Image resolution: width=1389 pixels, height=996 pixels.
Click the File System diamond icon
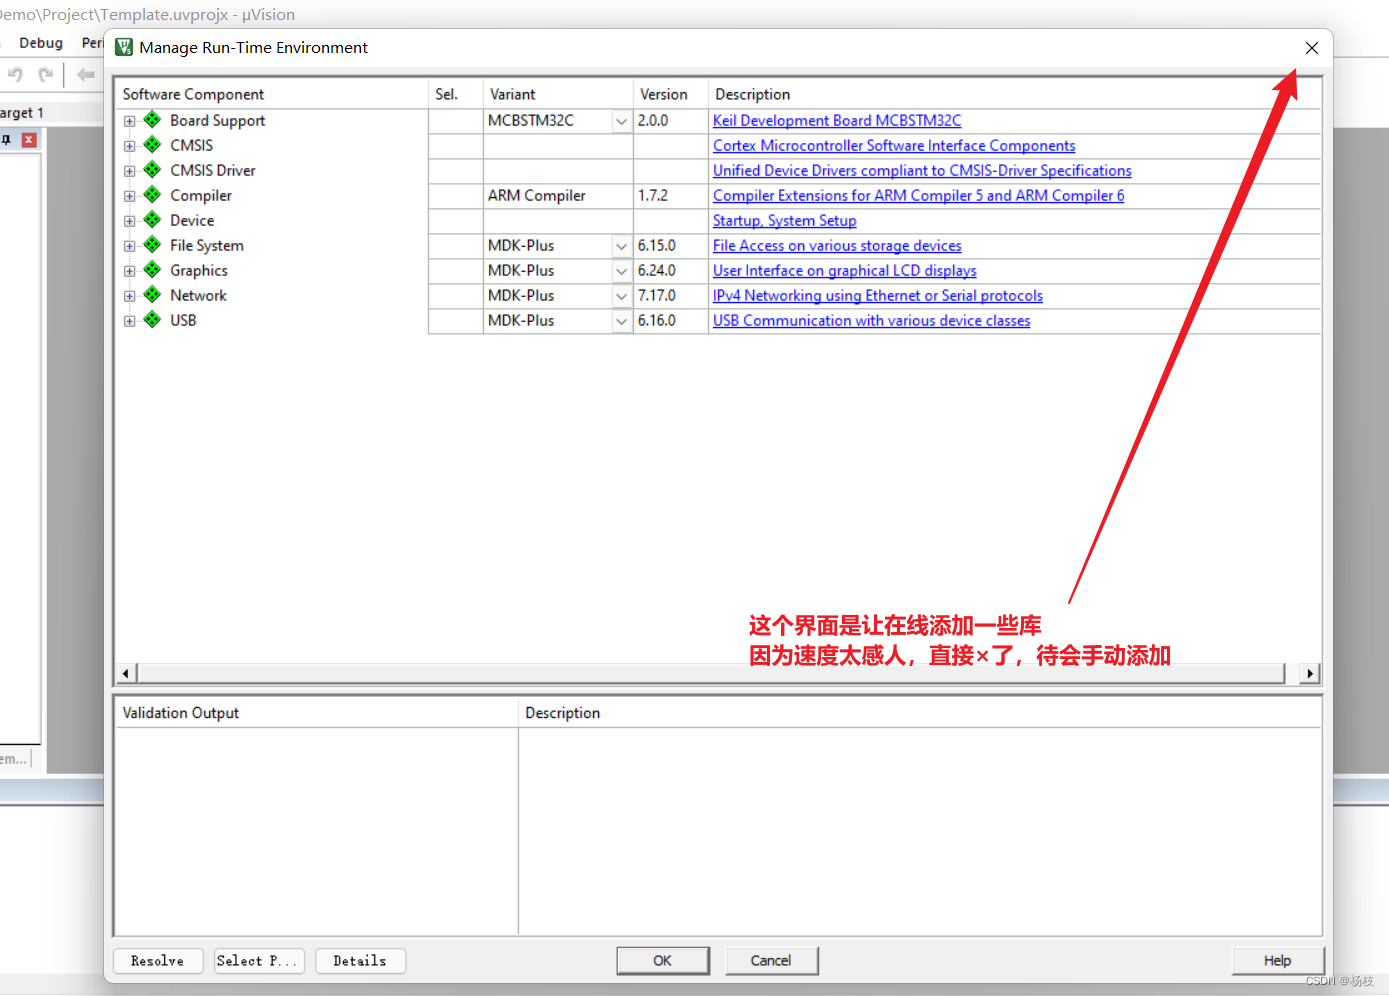(x=152, y=245)
